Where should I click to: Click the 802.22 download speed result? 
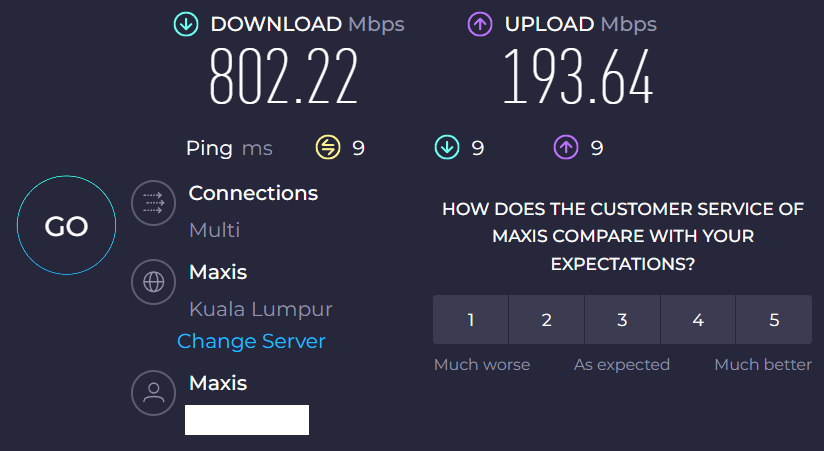[283, 78]
